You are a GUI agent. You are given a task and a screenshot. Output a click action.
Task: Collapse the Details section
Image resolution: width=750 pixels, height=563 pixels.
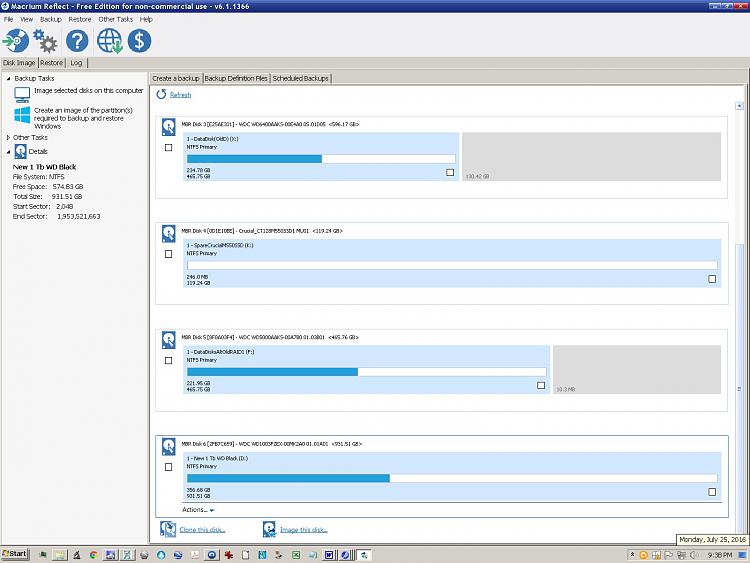point(8,152)
